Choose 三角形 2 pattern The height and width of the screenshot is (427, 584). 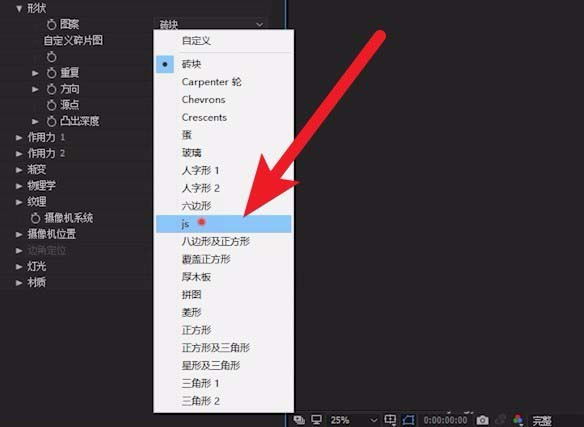(223, 401)
